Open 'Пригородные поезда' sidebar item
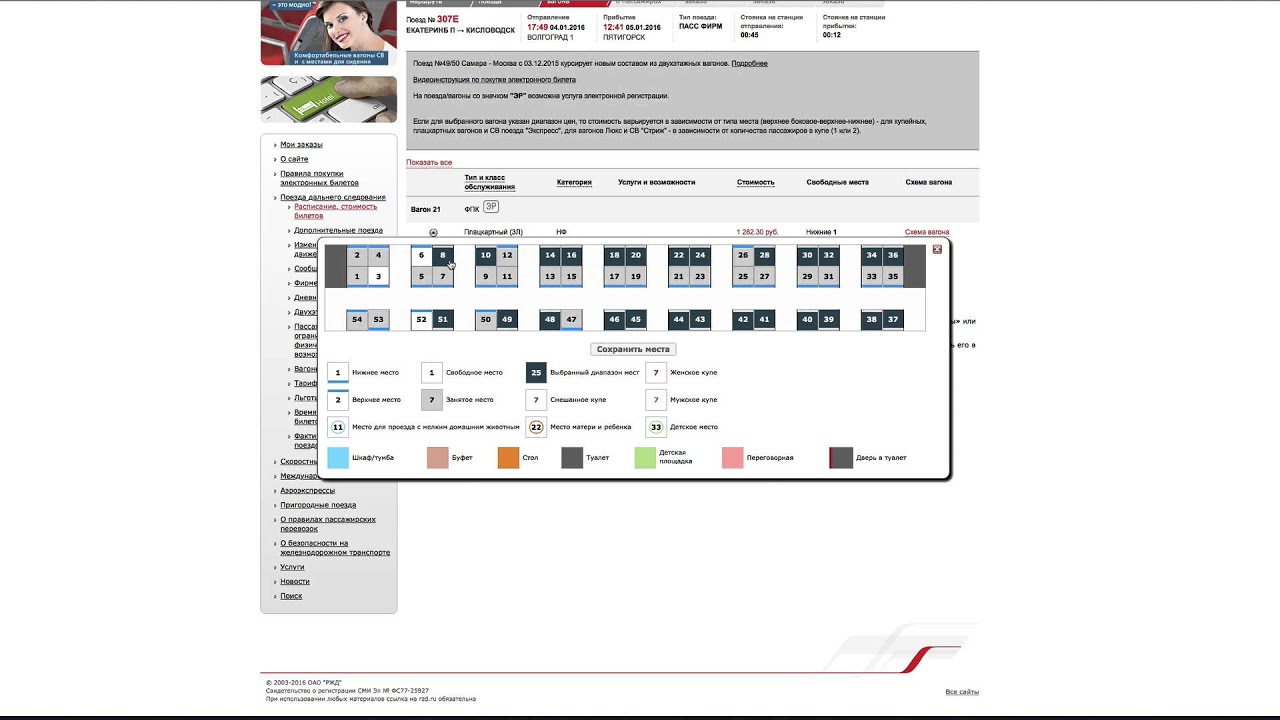Viewport: 1280px width, 720px height. click(318, 505)
